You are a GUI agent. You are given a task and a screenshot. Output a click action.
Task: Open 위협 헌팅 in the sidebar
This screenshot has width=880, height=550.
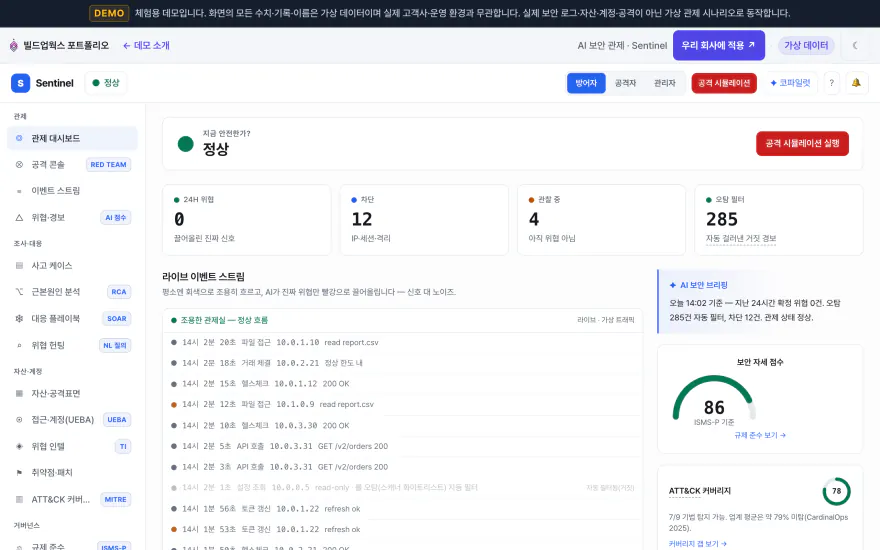pyautogui.click(x=72, y=345)
